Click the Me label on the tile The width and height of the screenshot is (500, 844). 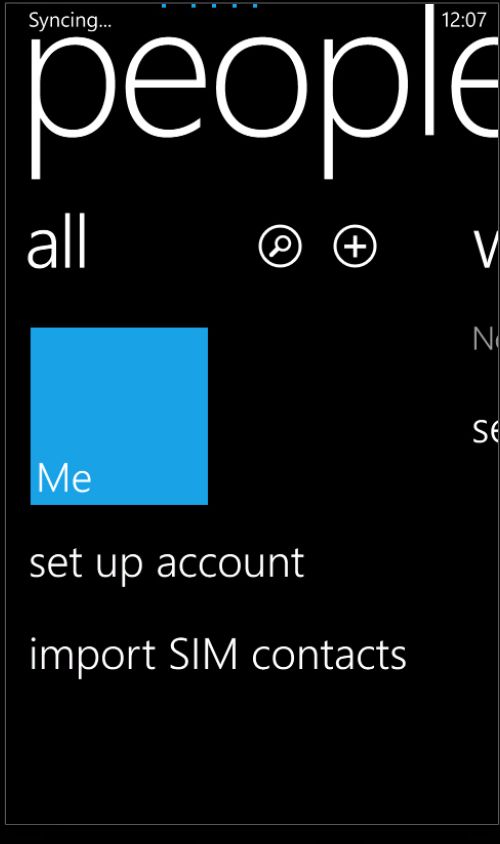(x=64, y=478)
